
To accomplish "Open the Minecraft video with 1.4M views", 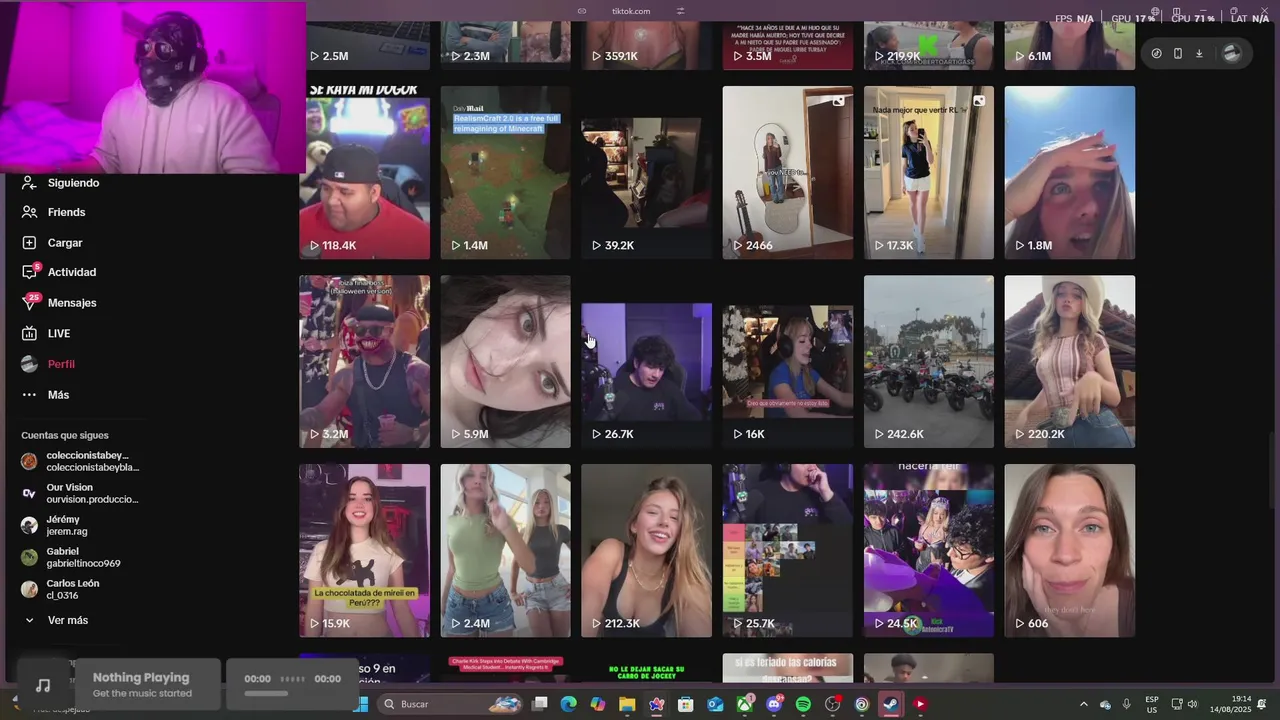I will tap(506, 173).
